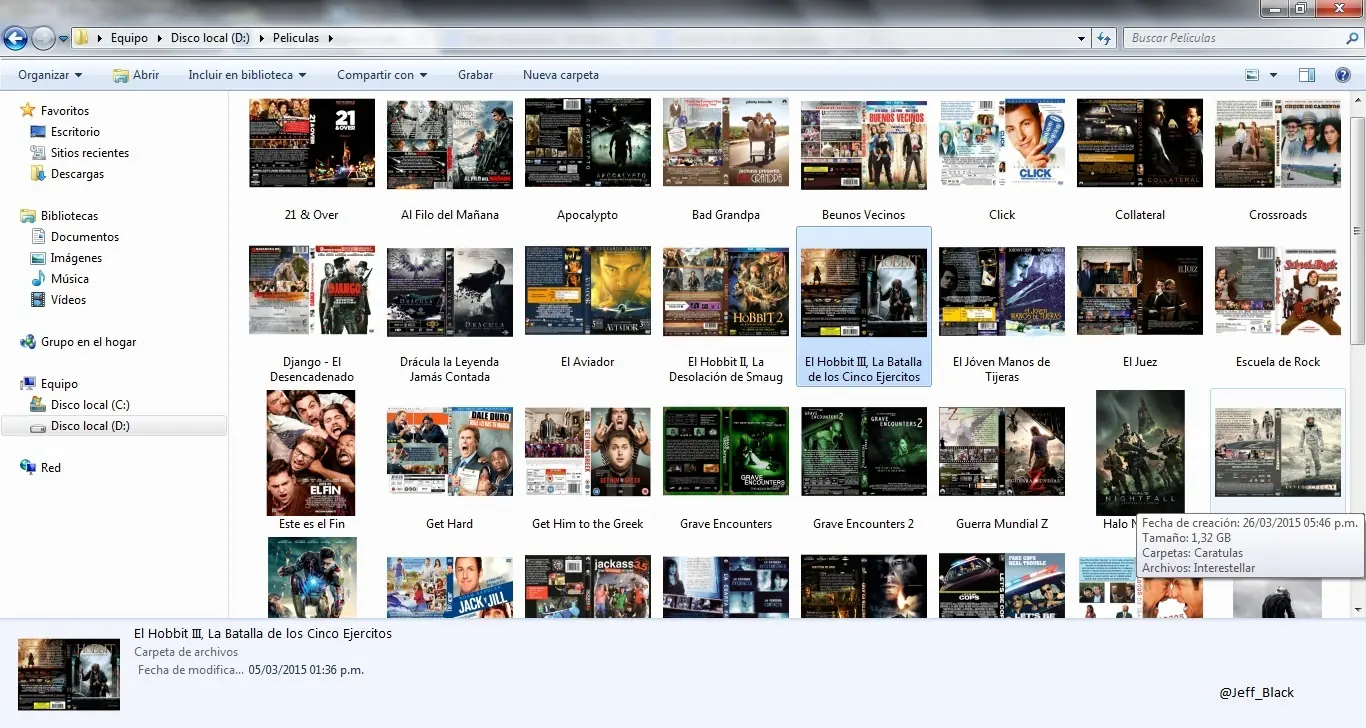Click the Abrir toolbar button
Image resolution: width=1366 pixels, height=728 pixels.
[x=136, y=75]
